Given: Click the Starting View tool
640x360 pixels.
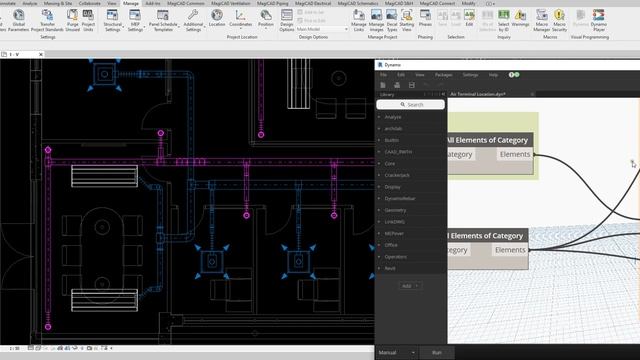Looking at the screenshot, I should point(407,20).
